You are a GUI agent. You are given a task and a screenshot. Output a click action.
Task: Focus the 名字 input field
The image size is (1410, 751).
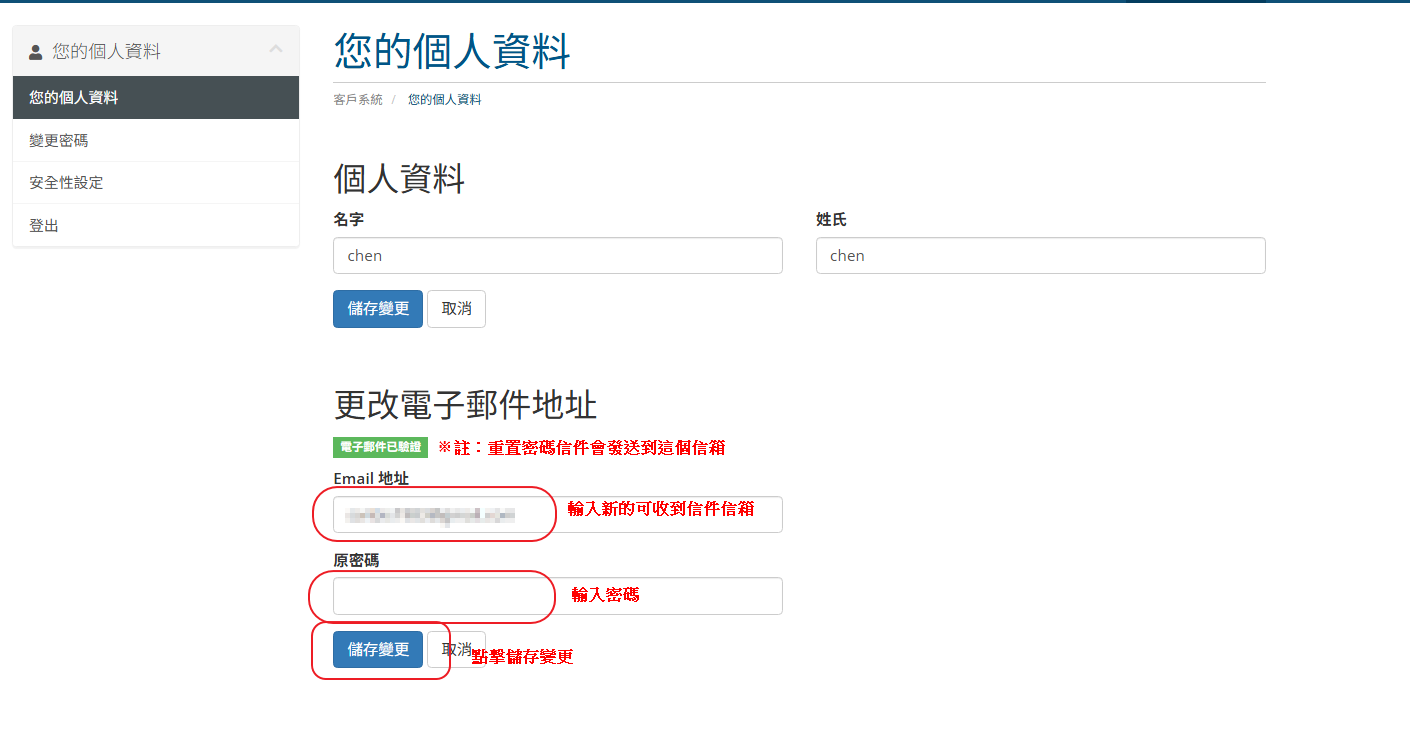click(557, 256)
